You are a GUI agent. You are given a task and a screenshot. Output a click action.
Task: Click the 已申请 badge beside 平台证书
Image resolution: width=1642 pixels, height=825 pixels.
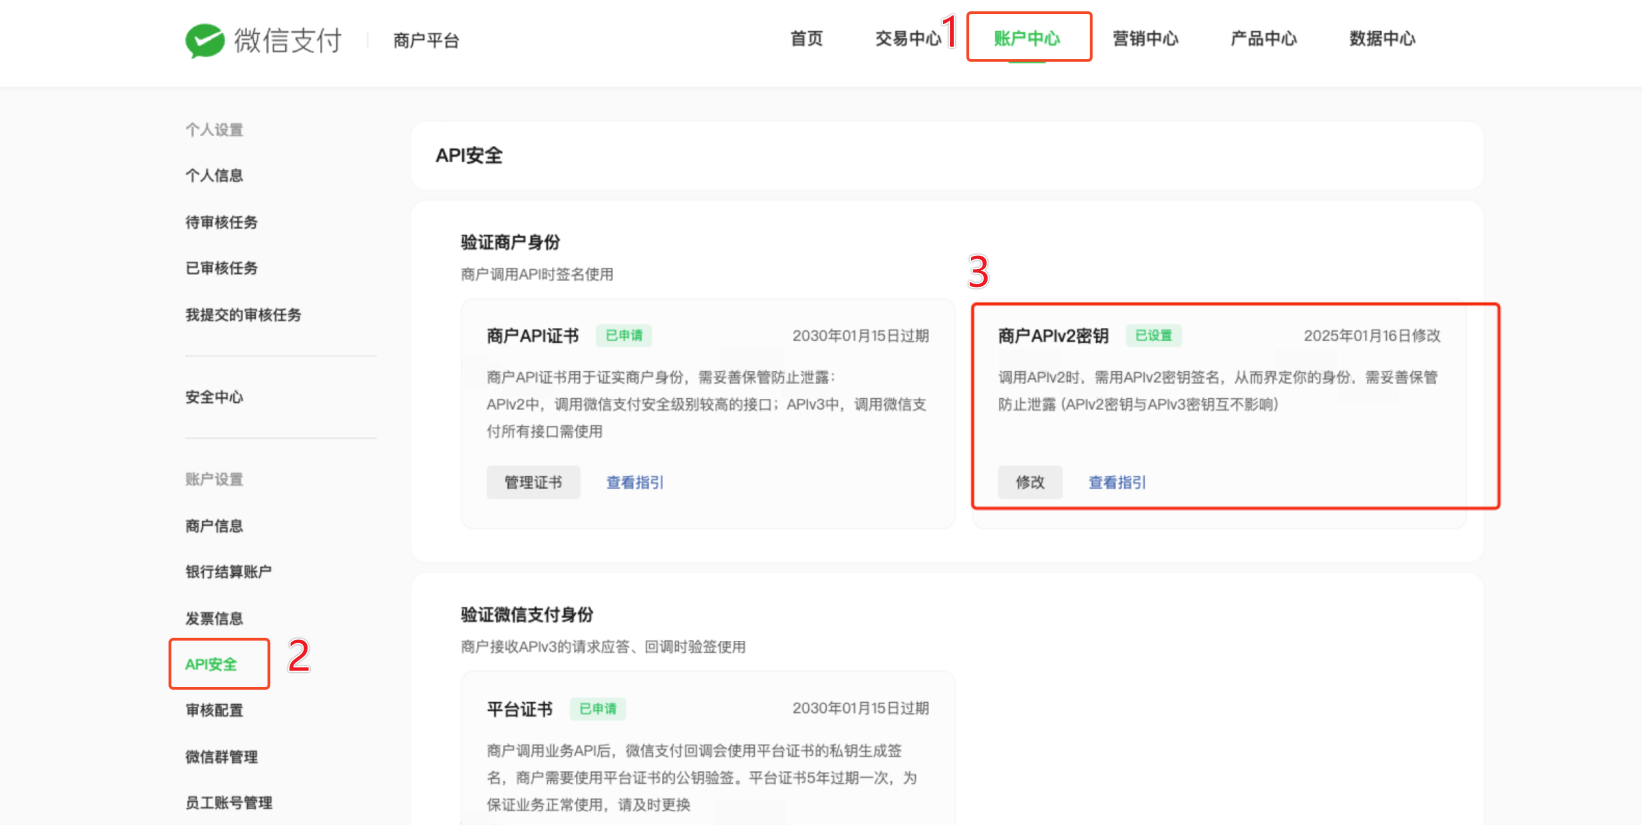pyautogui.click(x=598, y=708)
